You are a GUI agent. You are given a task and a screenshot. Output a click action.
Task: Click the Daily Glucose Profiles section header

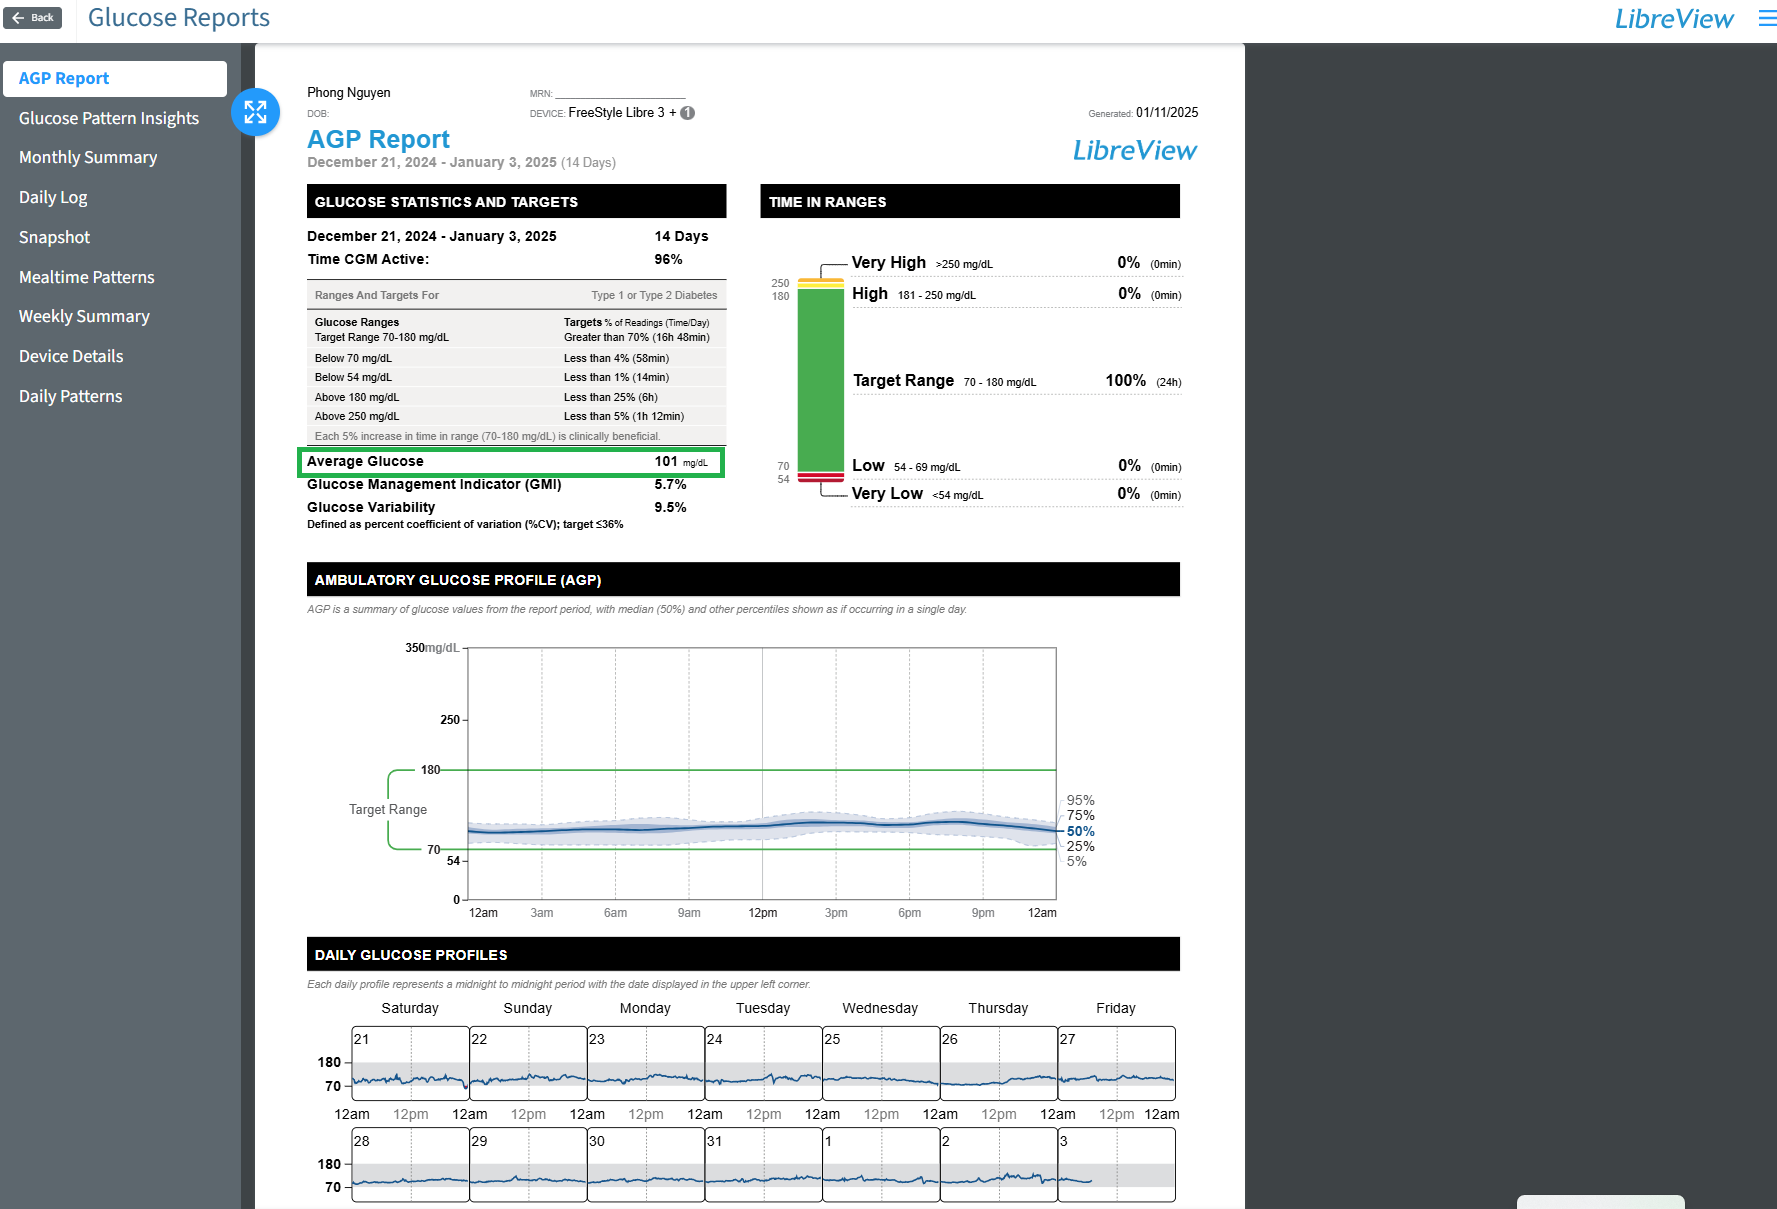(x=743, y=955)
